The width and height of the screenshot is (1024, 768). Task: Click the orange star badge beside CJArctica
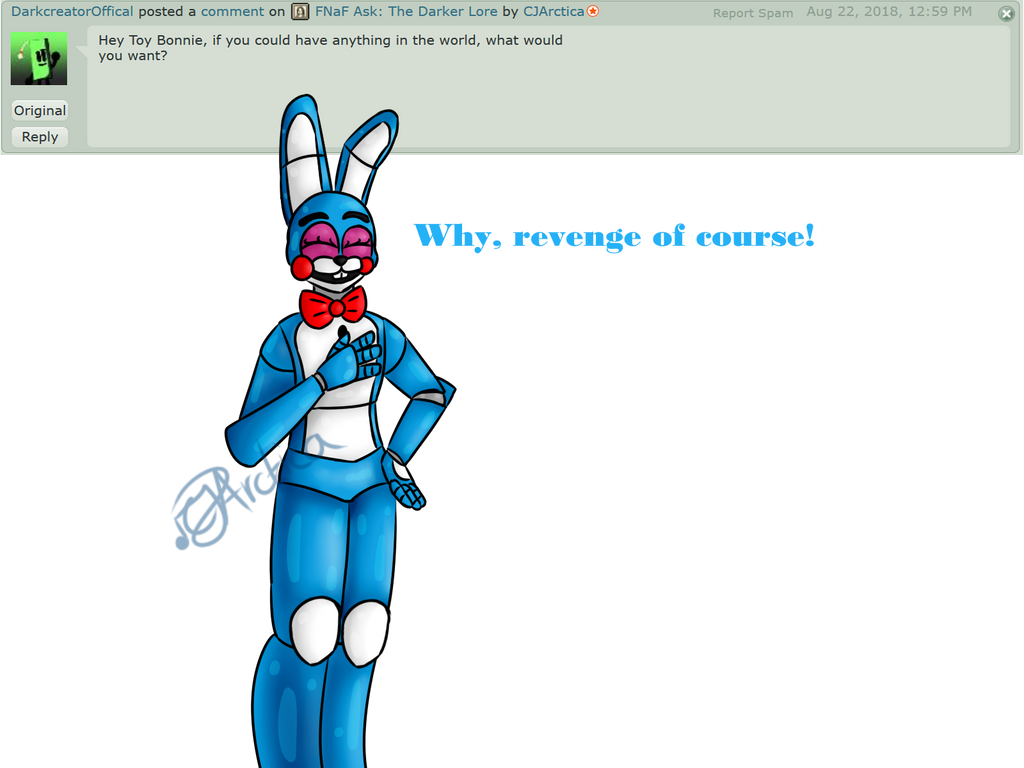[x=593, y=11]
